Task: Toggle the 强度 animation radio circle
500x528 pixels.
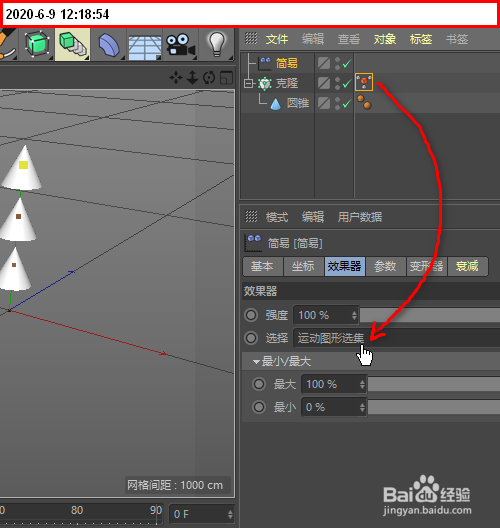Action: (251, 315)
